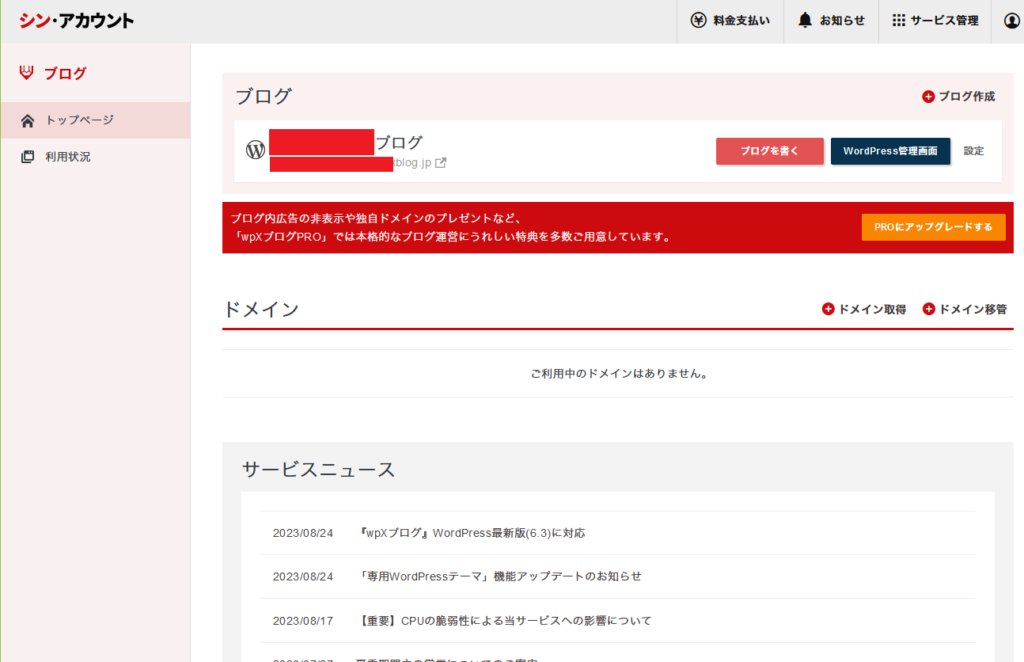Click the grid icon for サービス管理
This screenshot has height=662, width=1024.
[899, 20]
